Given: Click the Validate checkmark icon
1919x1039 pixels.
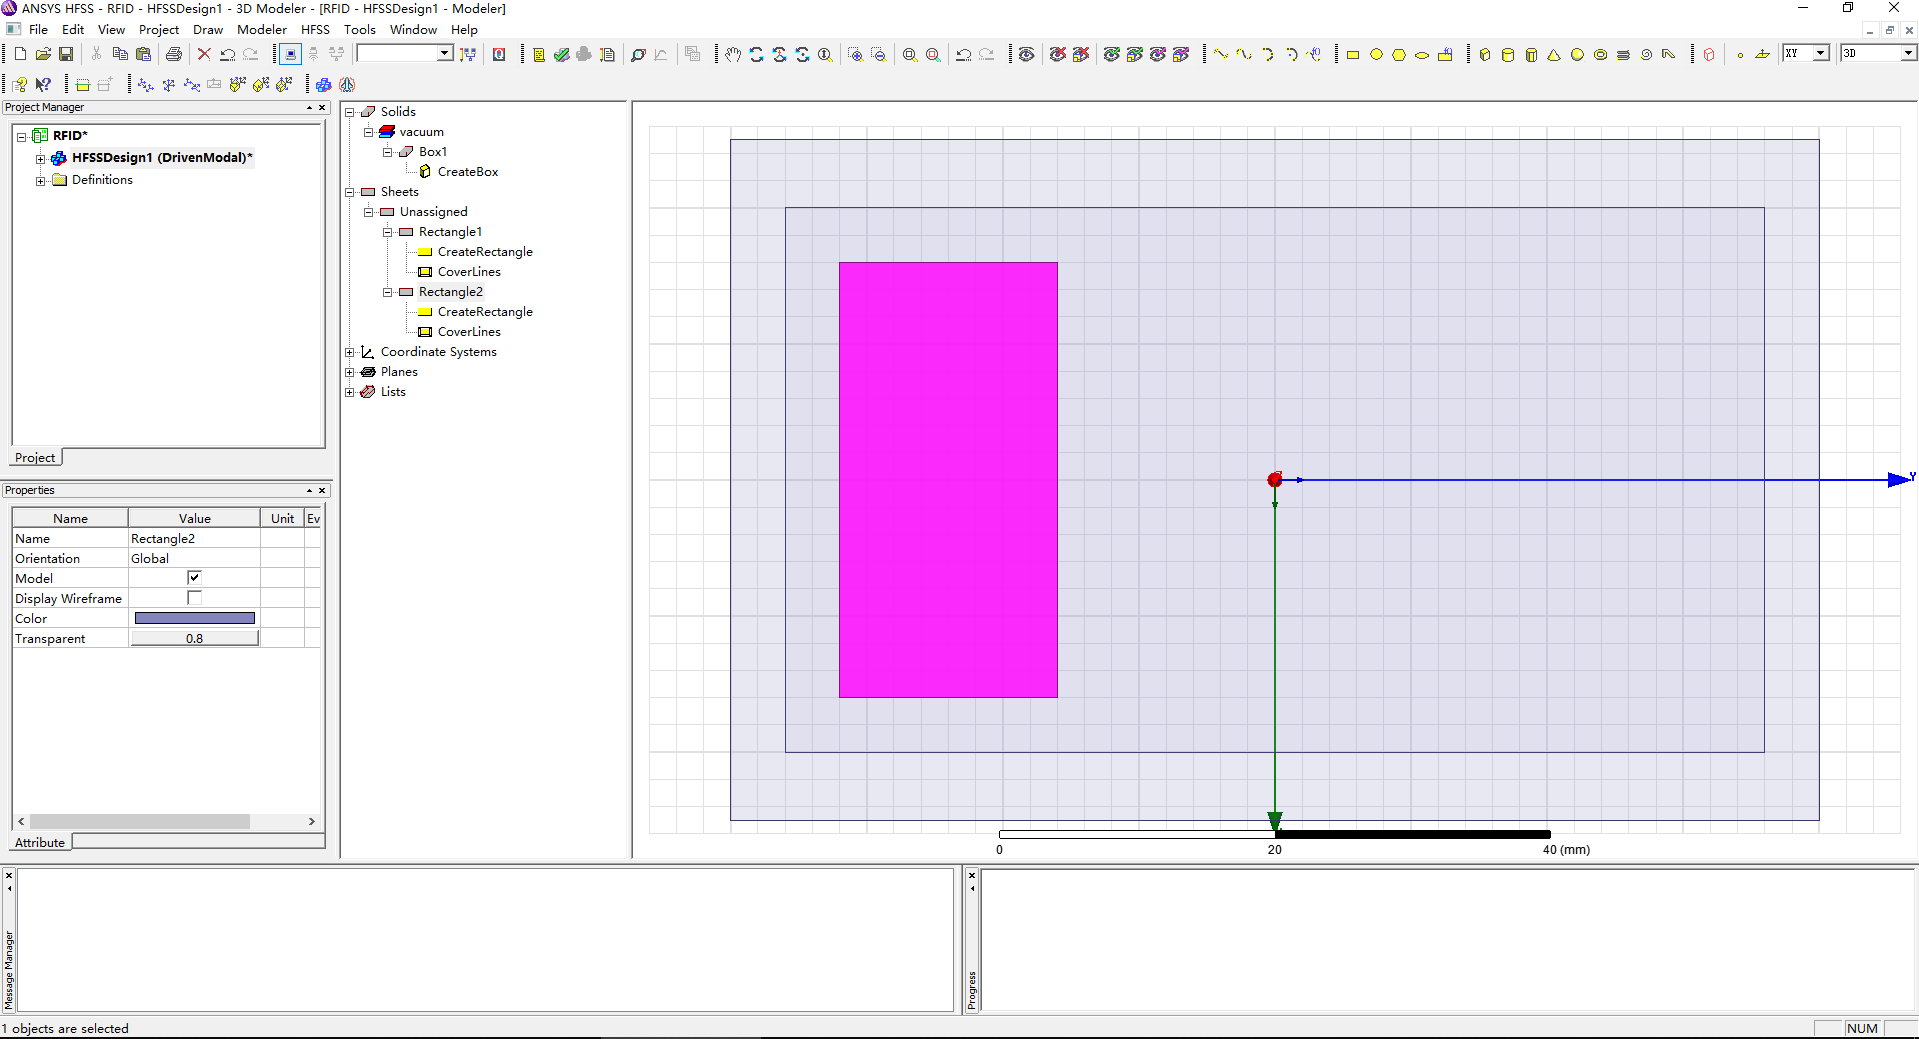Looking at the screenshot, I should click(561, 55).
